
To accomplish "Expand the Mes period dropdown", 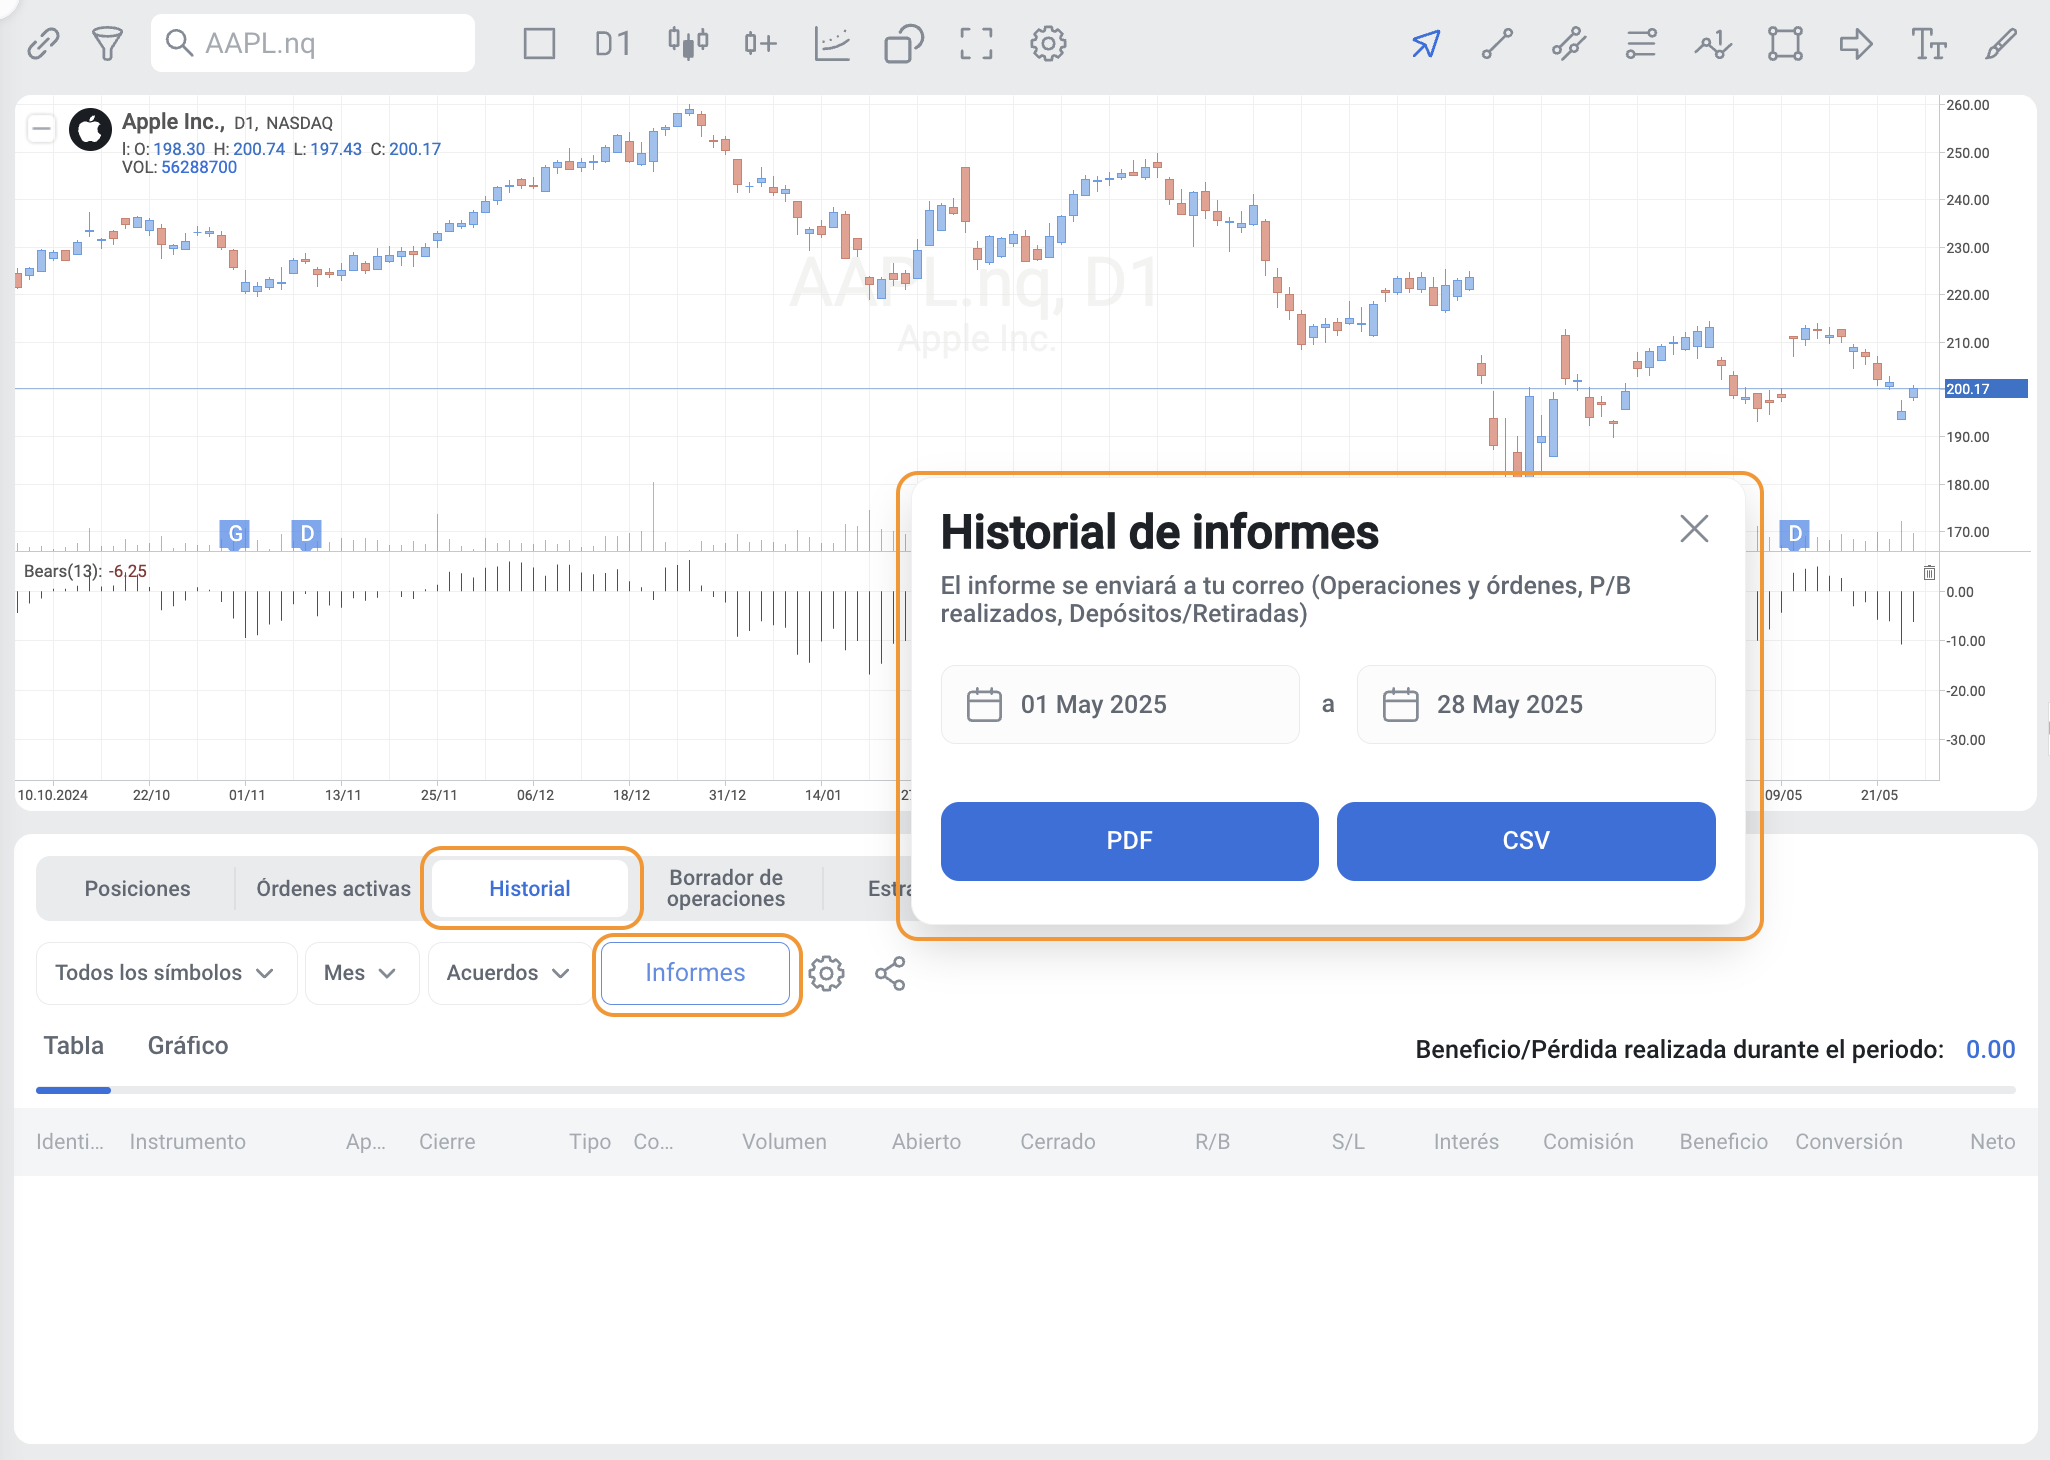I will pyautogui.click(x=361, y=973).
